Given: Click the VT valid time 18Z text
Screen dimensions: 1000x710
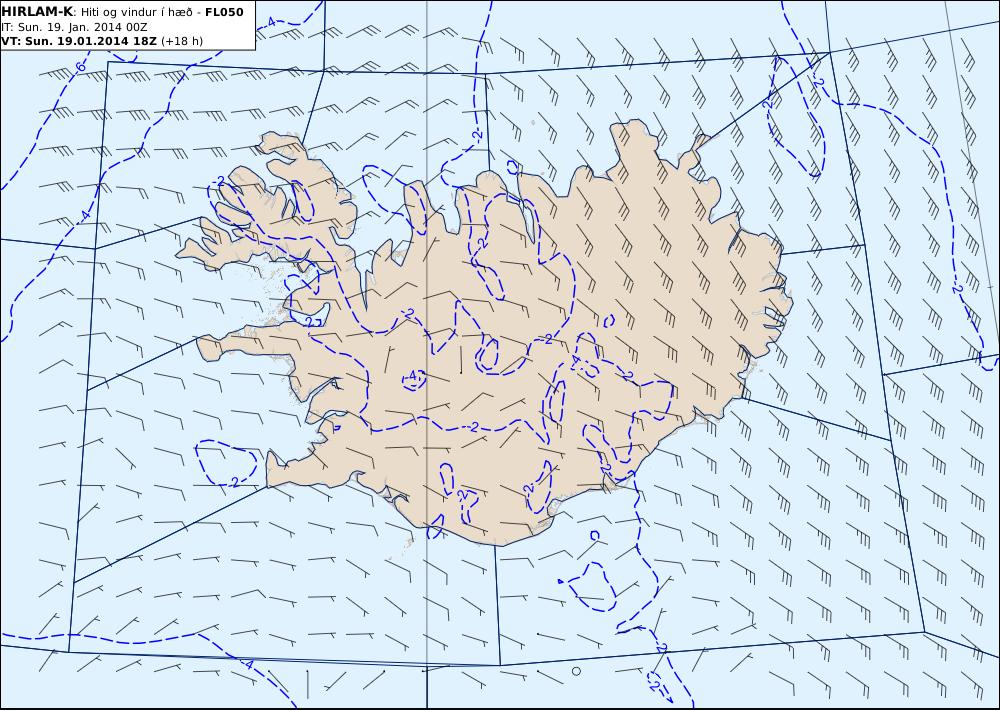Looking at the screenshot, I should (x=78, y=41).
